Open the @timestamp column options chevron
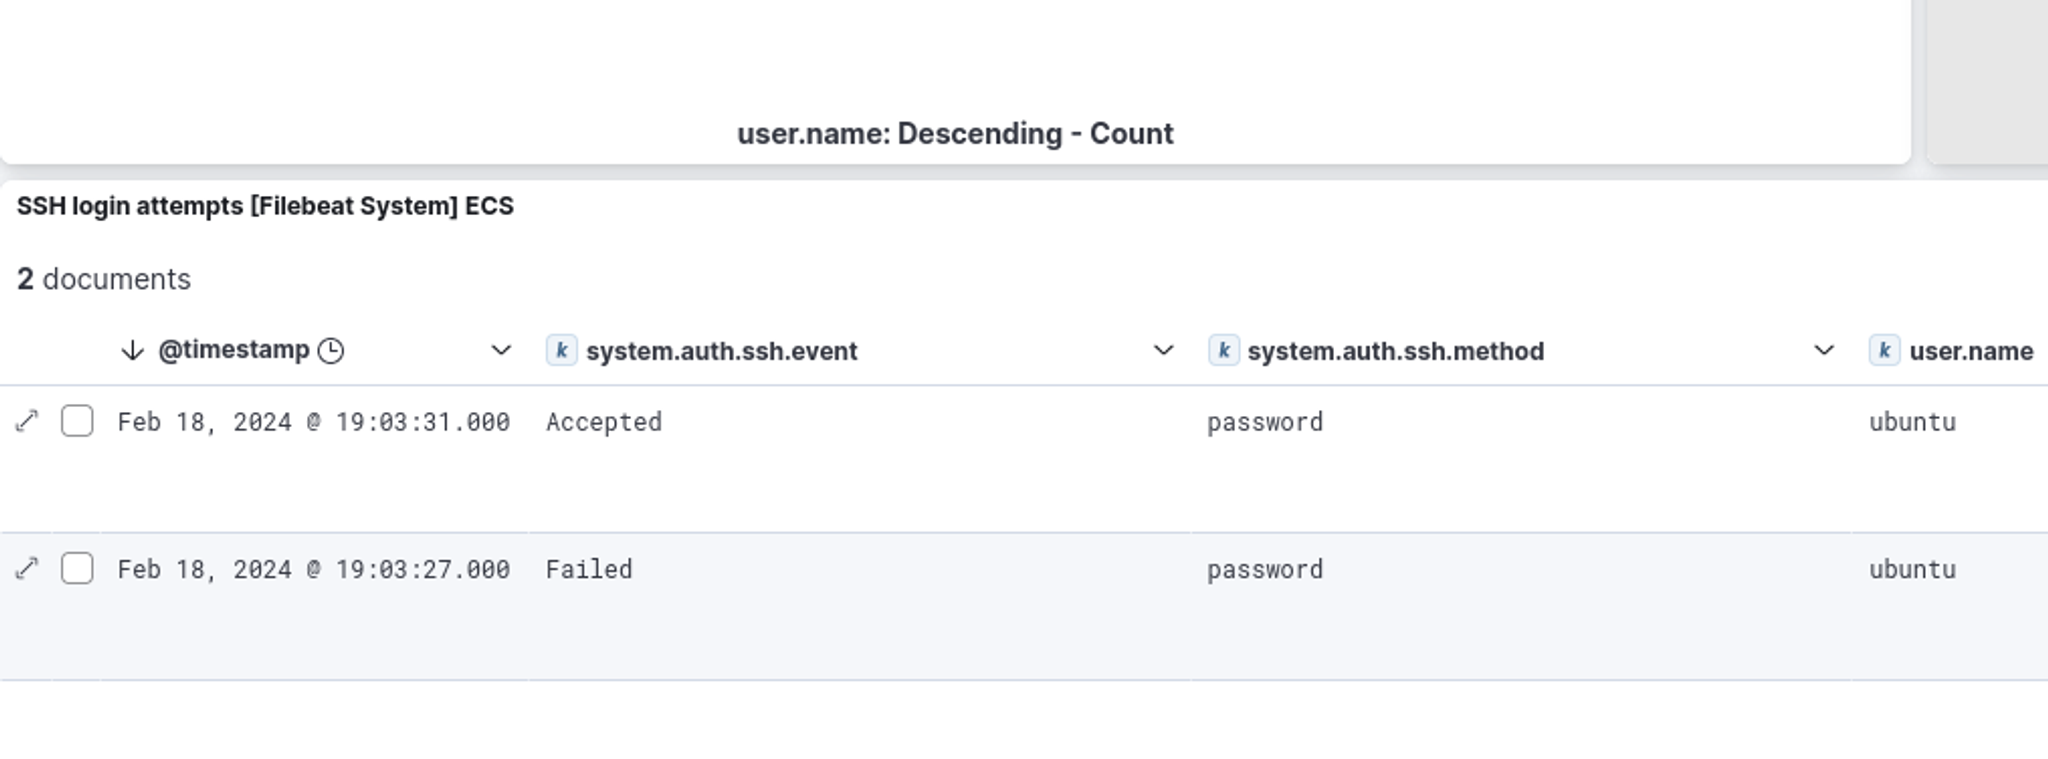The height and width of the screenshot is (759, 2048). coord(501,351)
